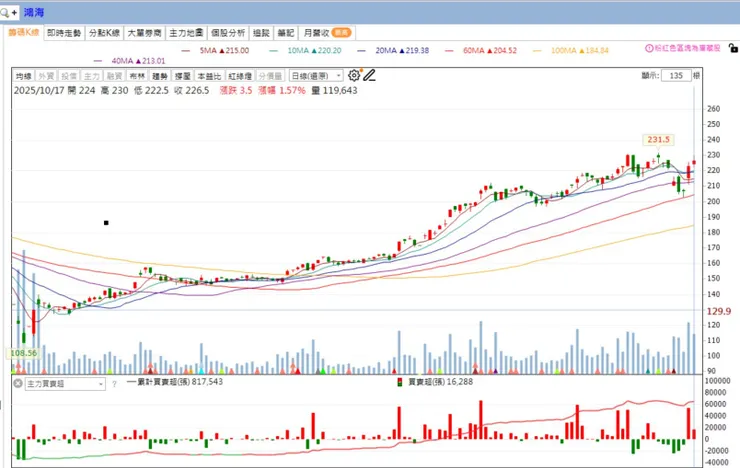The height and width of the screenshot is (468, 740).
Task: Toggle the 本益比 overlay button
Action: point(209,76)
